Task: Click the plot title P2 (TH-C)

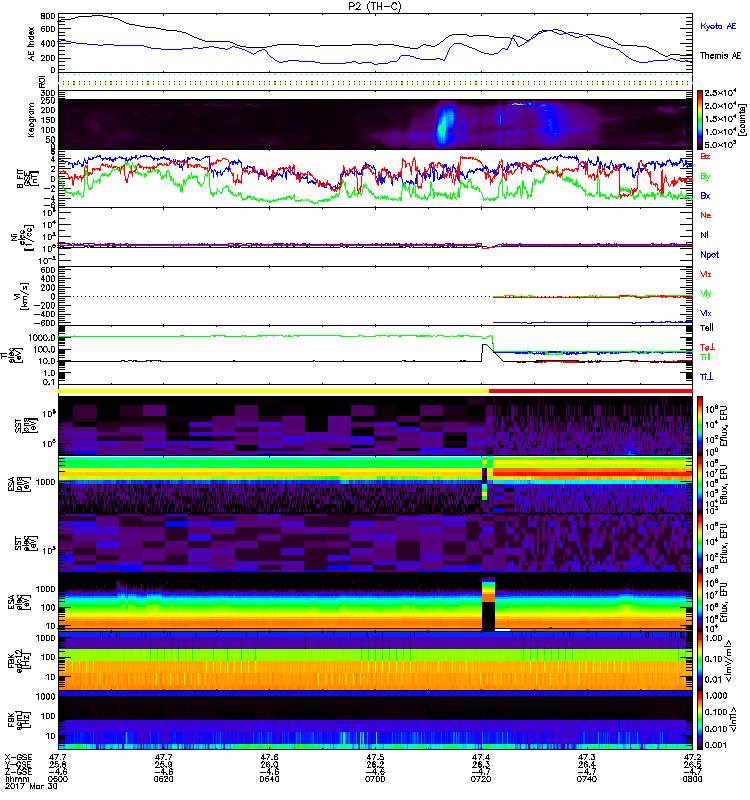Action: (x=374, y=6)
